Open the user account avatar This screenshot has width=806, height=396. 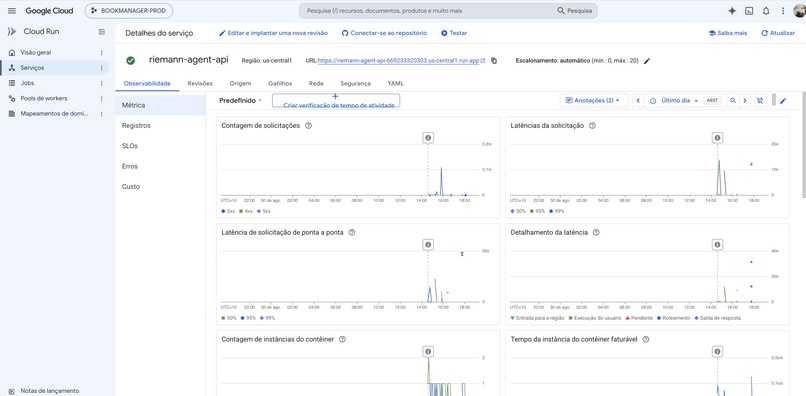coord(800,11)
